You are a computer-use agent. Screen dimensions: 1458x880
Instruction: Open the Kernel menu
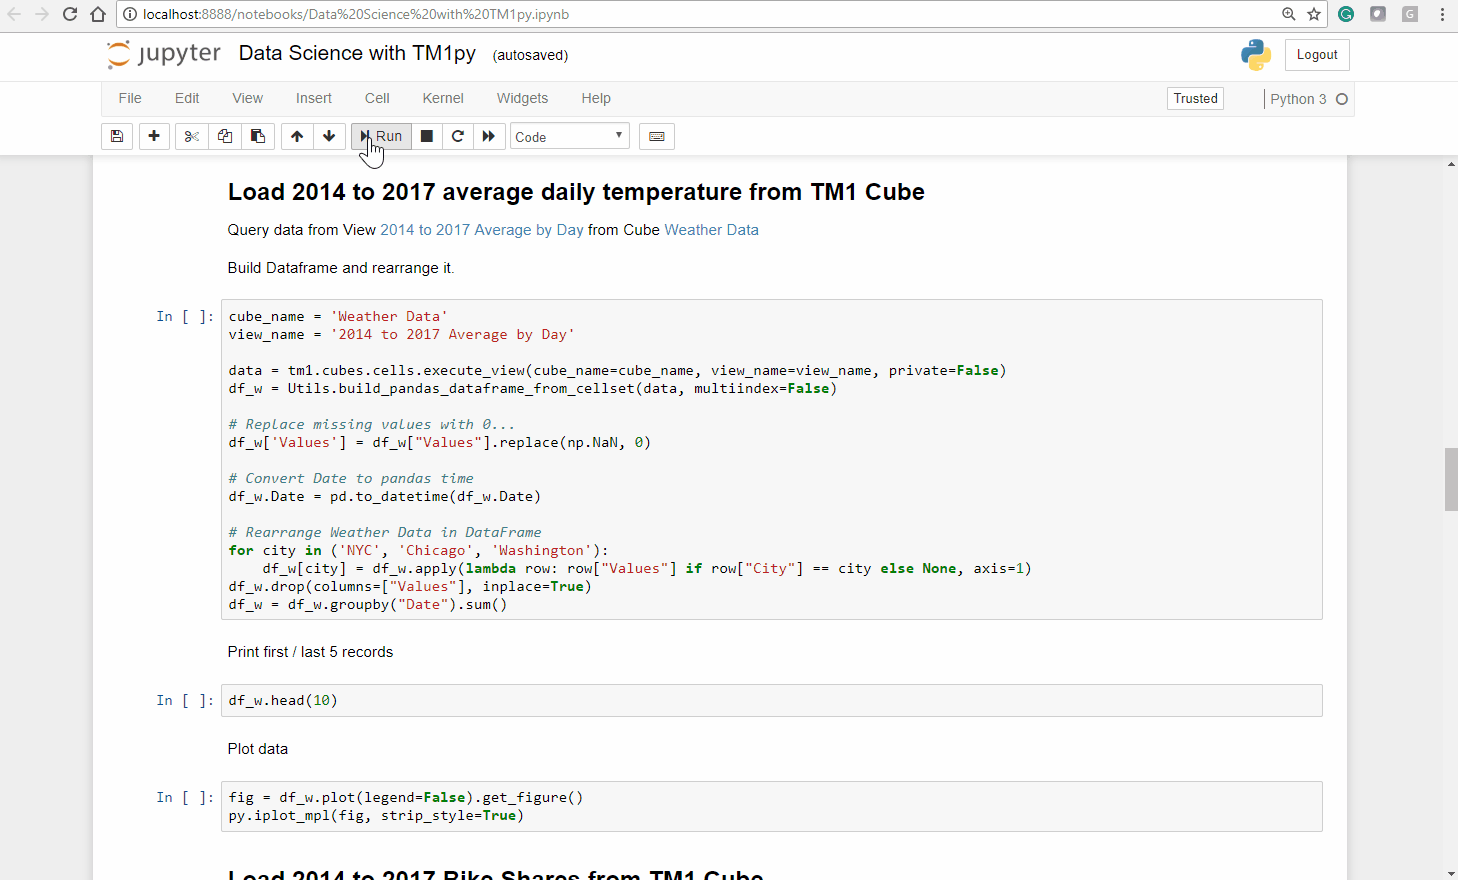click(x=442, y=98)
